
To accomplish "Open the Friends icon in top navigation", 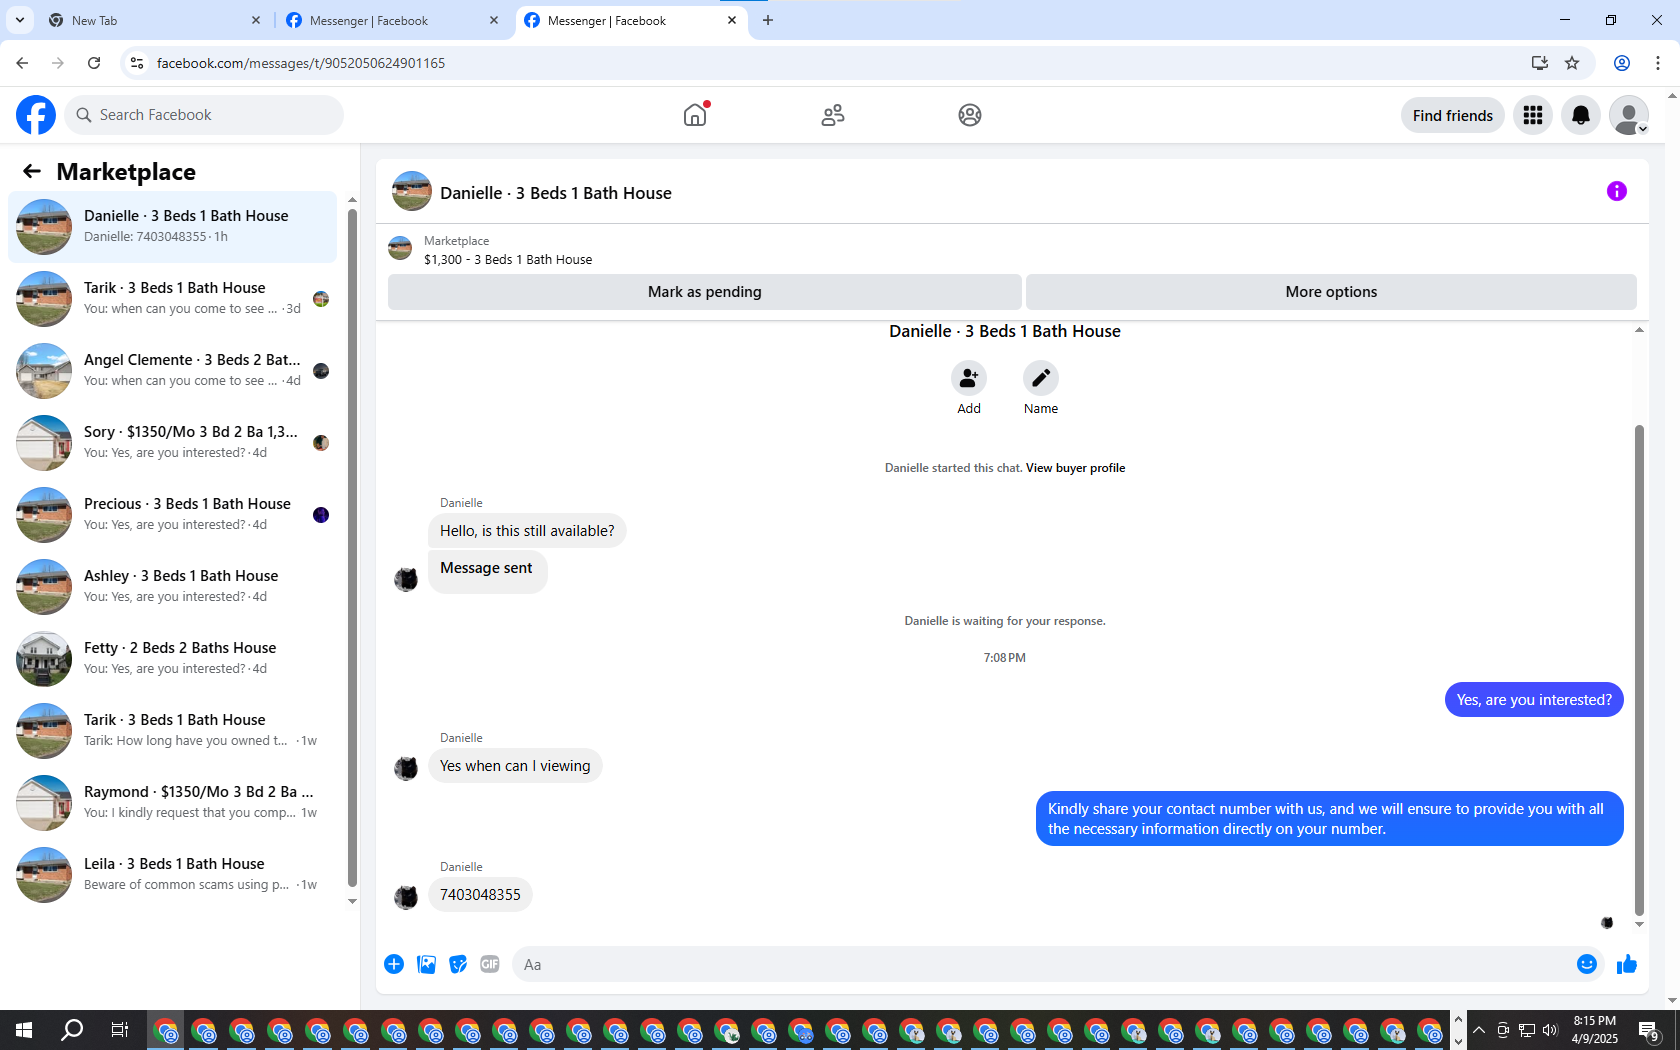I will tap(833, 115).
